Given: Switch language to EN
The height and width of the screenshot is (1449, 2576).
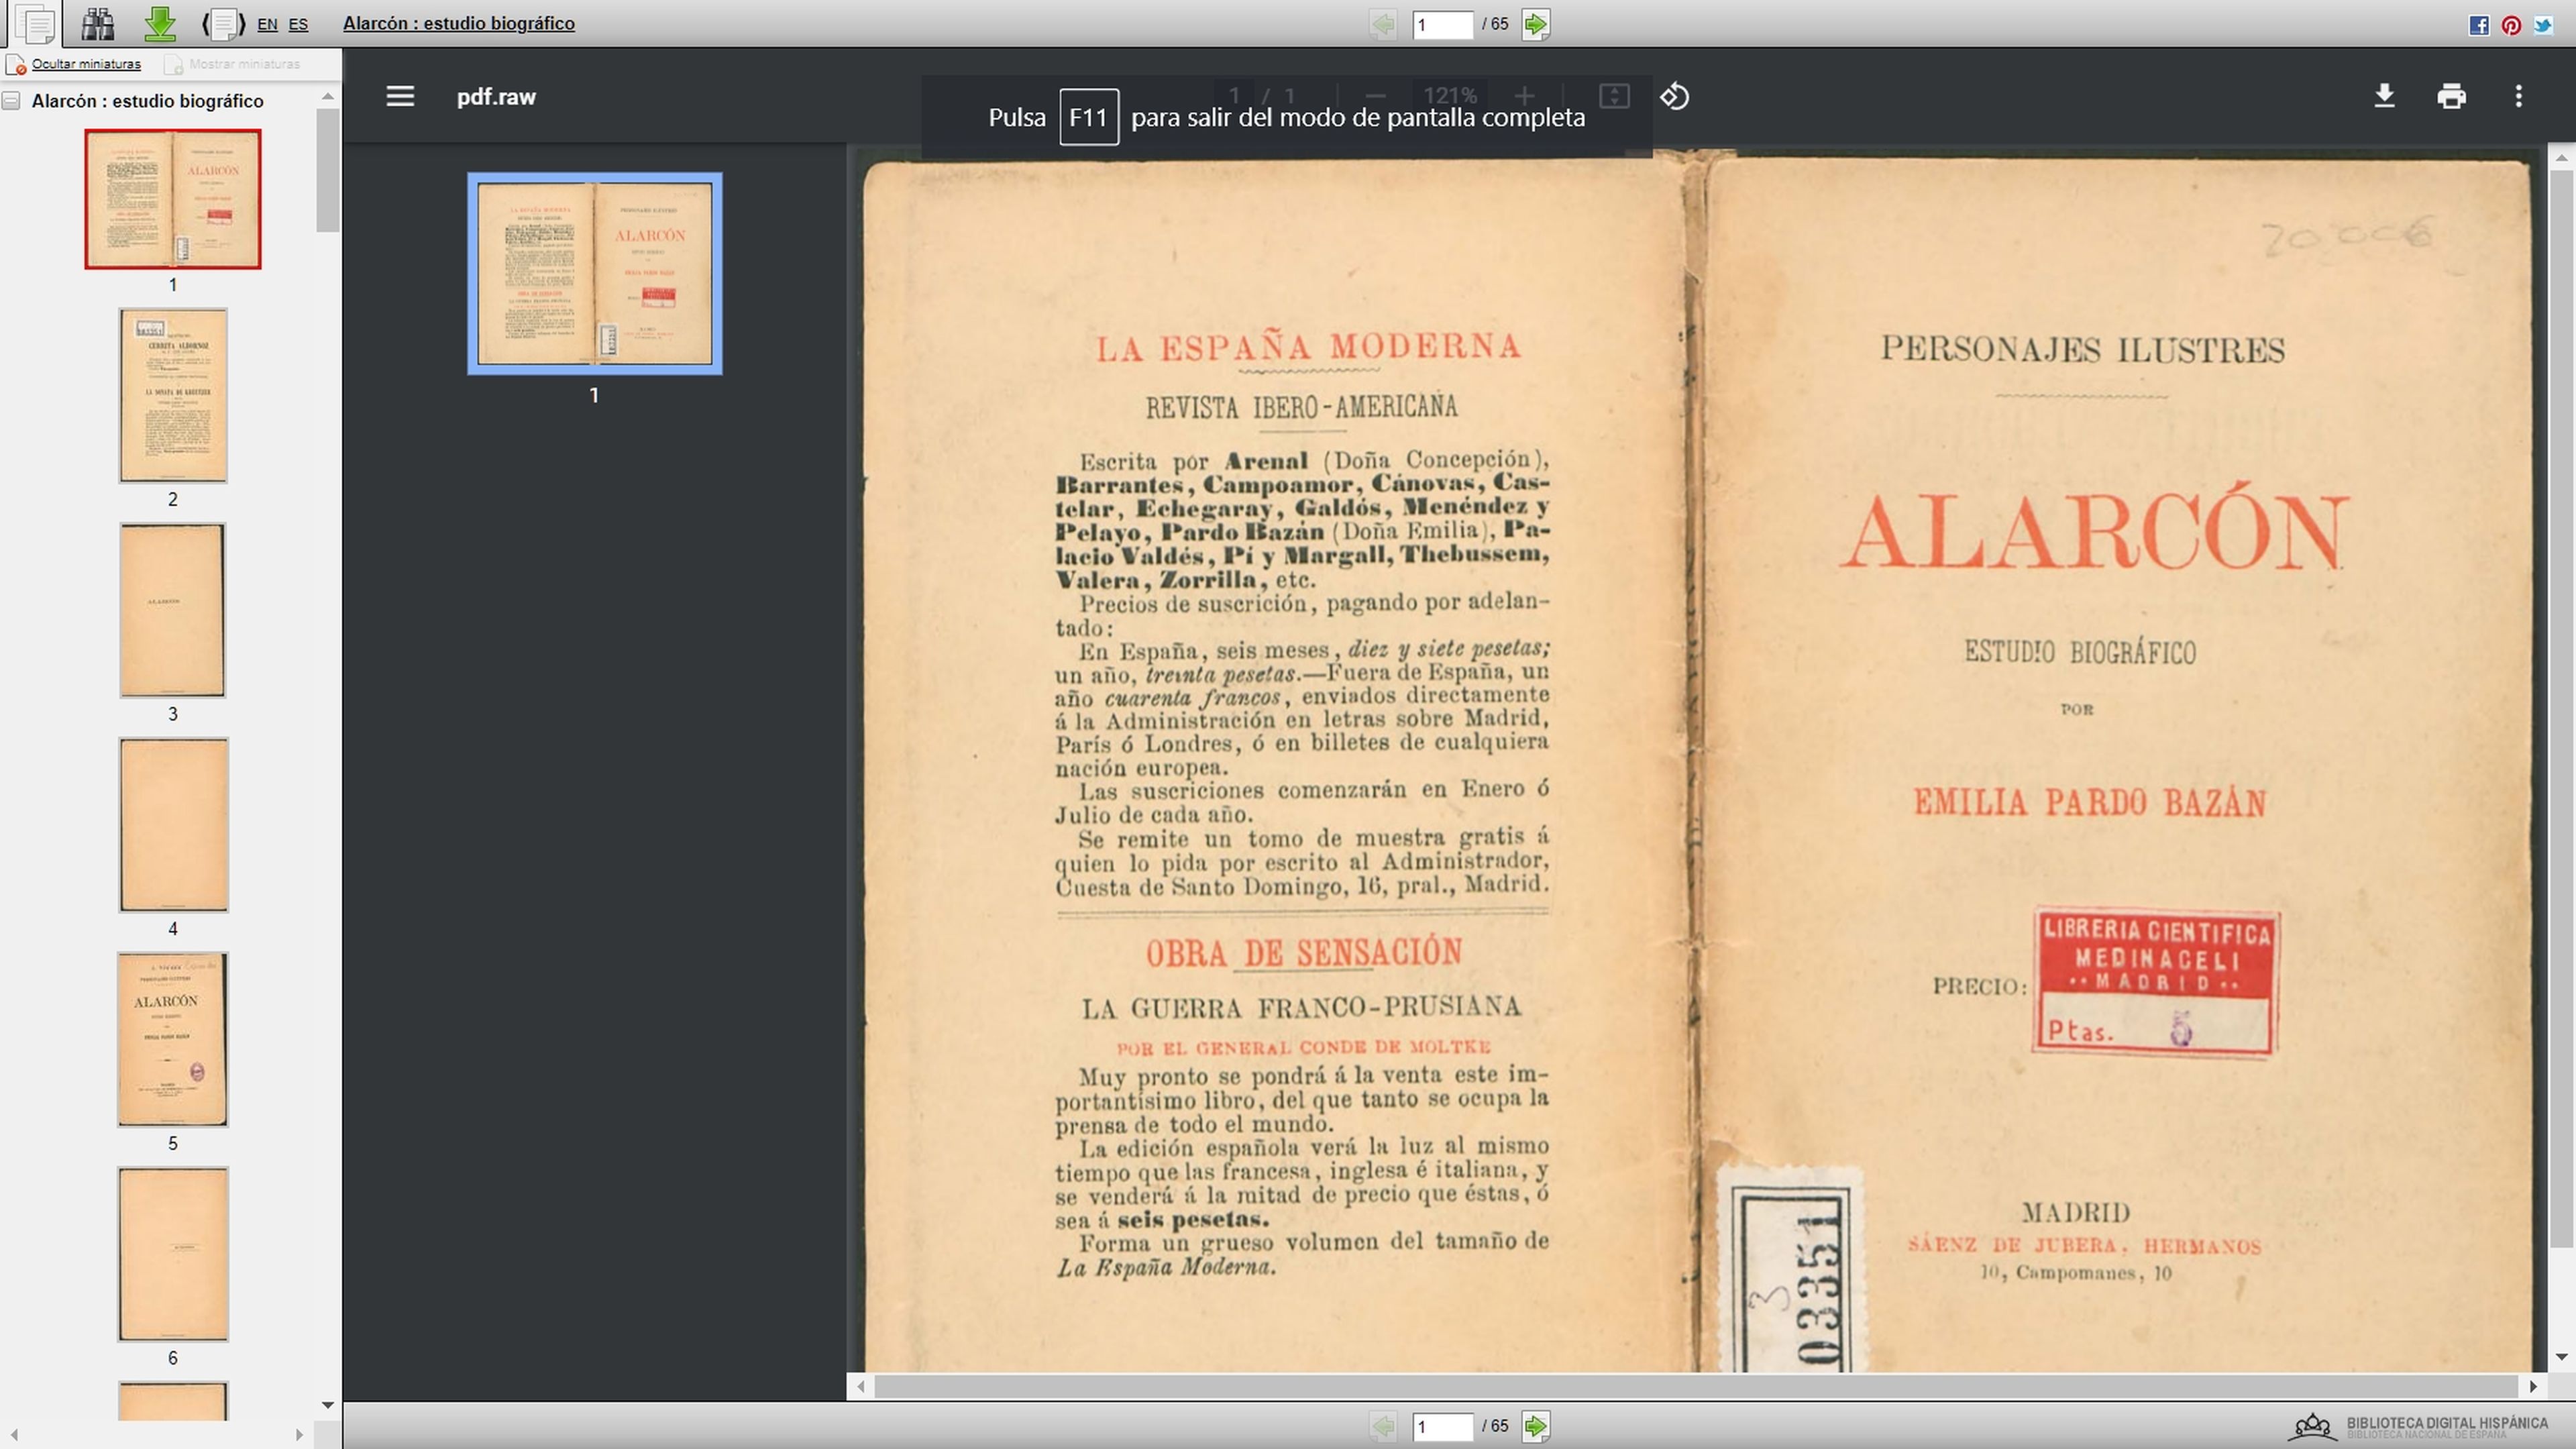Looking at the screenshot, I should pos(267,24).
